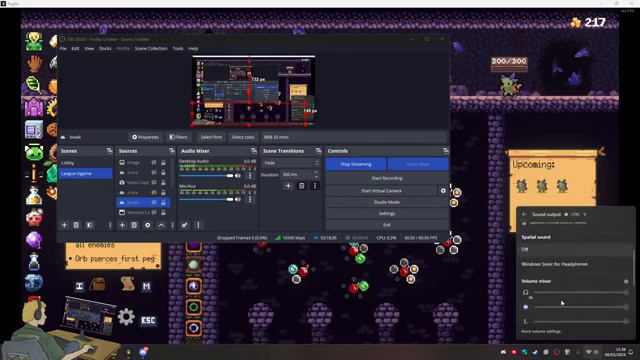This screenshot has height=360, width=640.
Task: Adjust the Desktop Audio volume slider
Action: (206, 176)
